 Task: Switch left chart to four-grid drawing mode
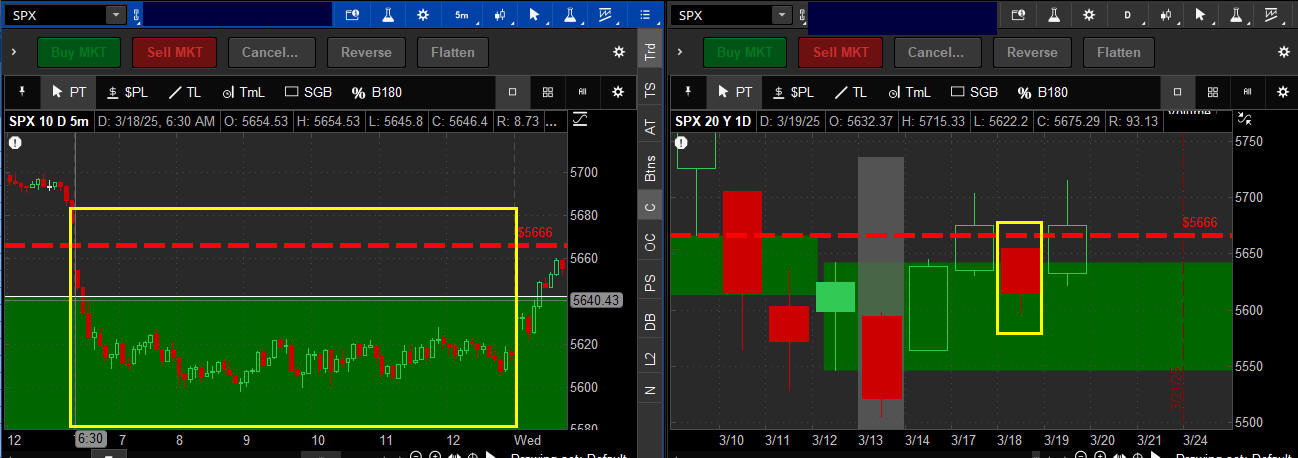548,92
